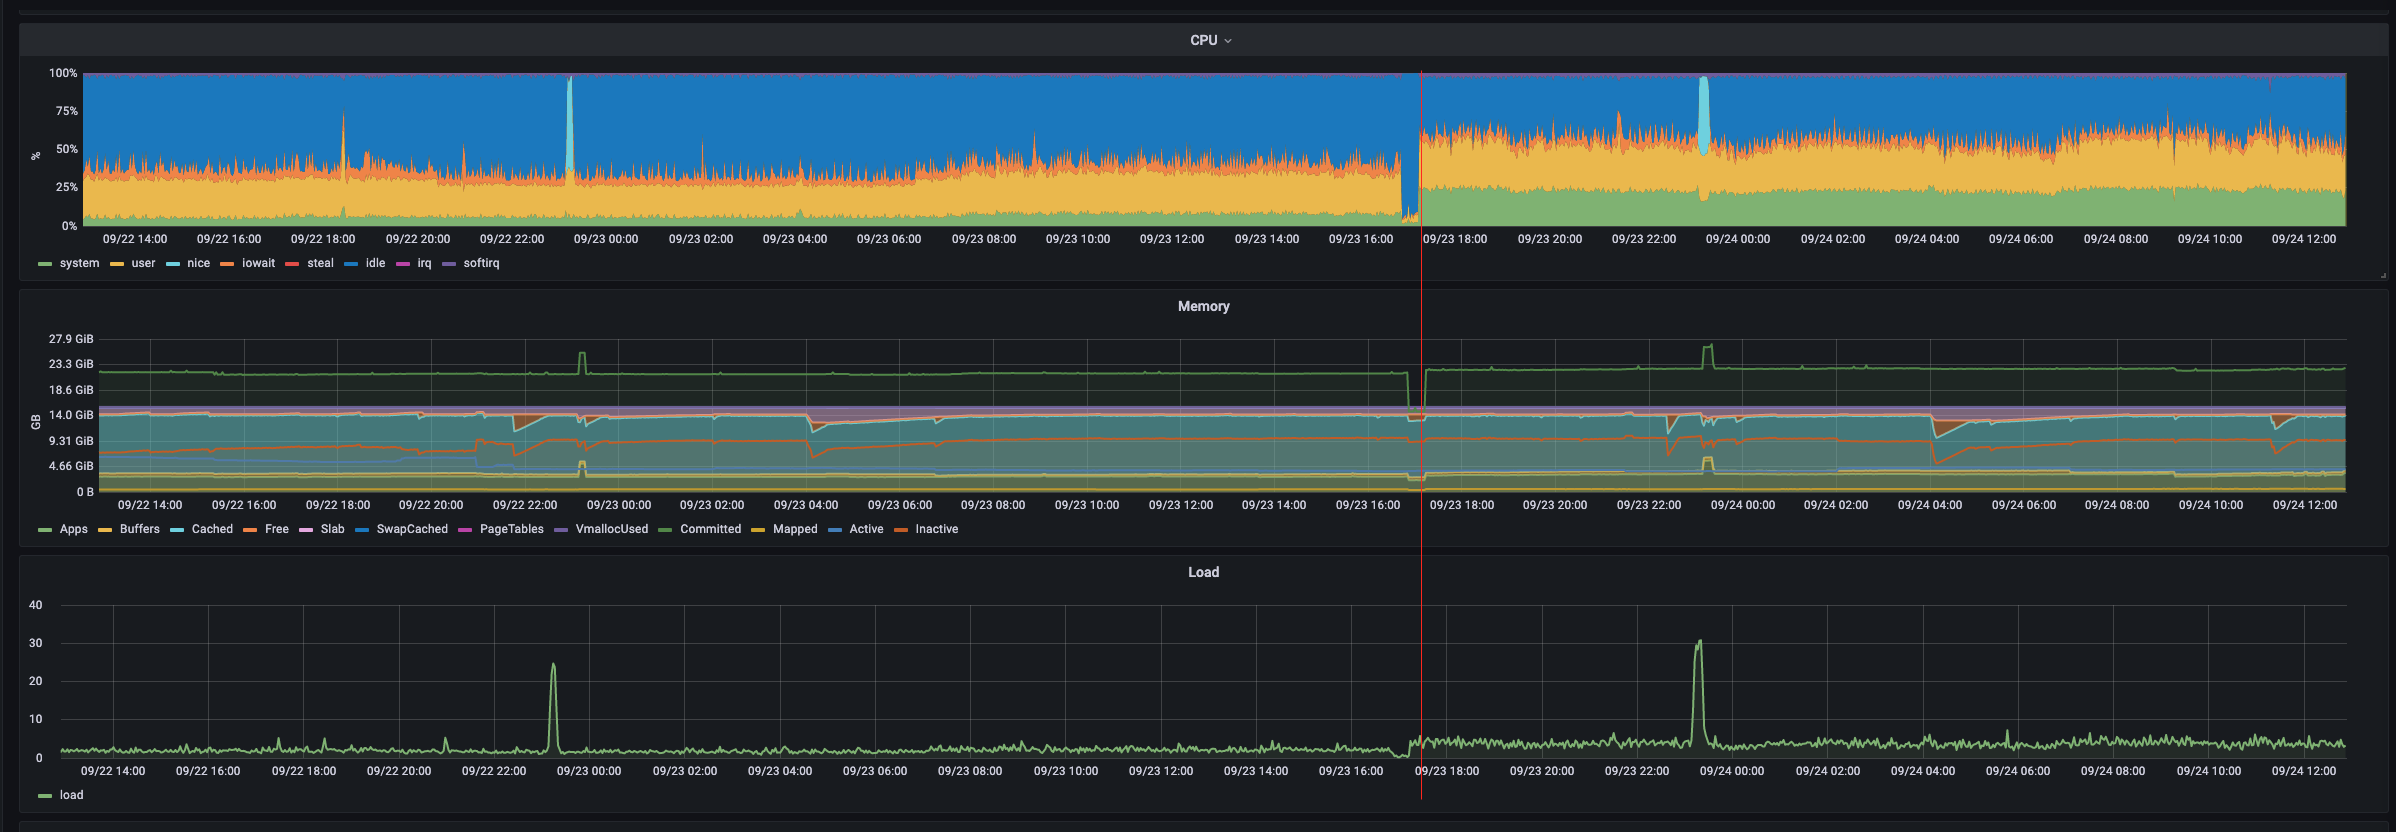Toggle the 'Free' series in Memory legend

click(276, 529)
